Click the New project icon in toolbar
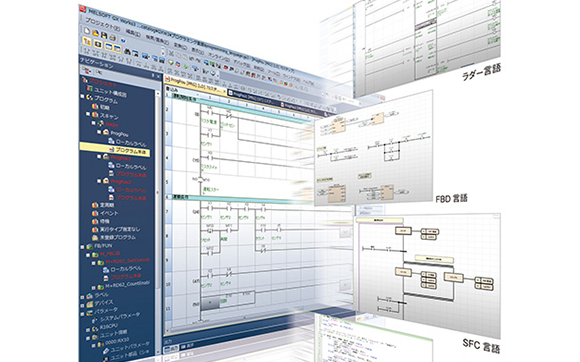The image size is (580, 362). click(x=87, y=31)
